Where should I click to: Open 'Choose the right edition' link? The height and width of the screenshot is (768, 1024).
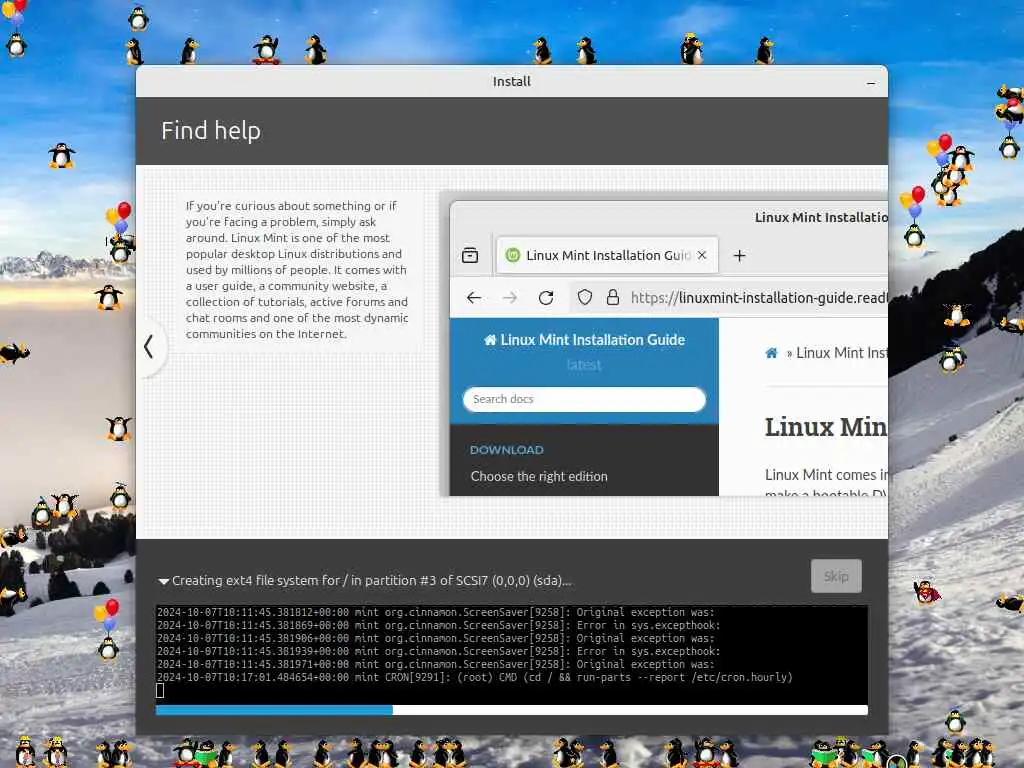[539, 477]
